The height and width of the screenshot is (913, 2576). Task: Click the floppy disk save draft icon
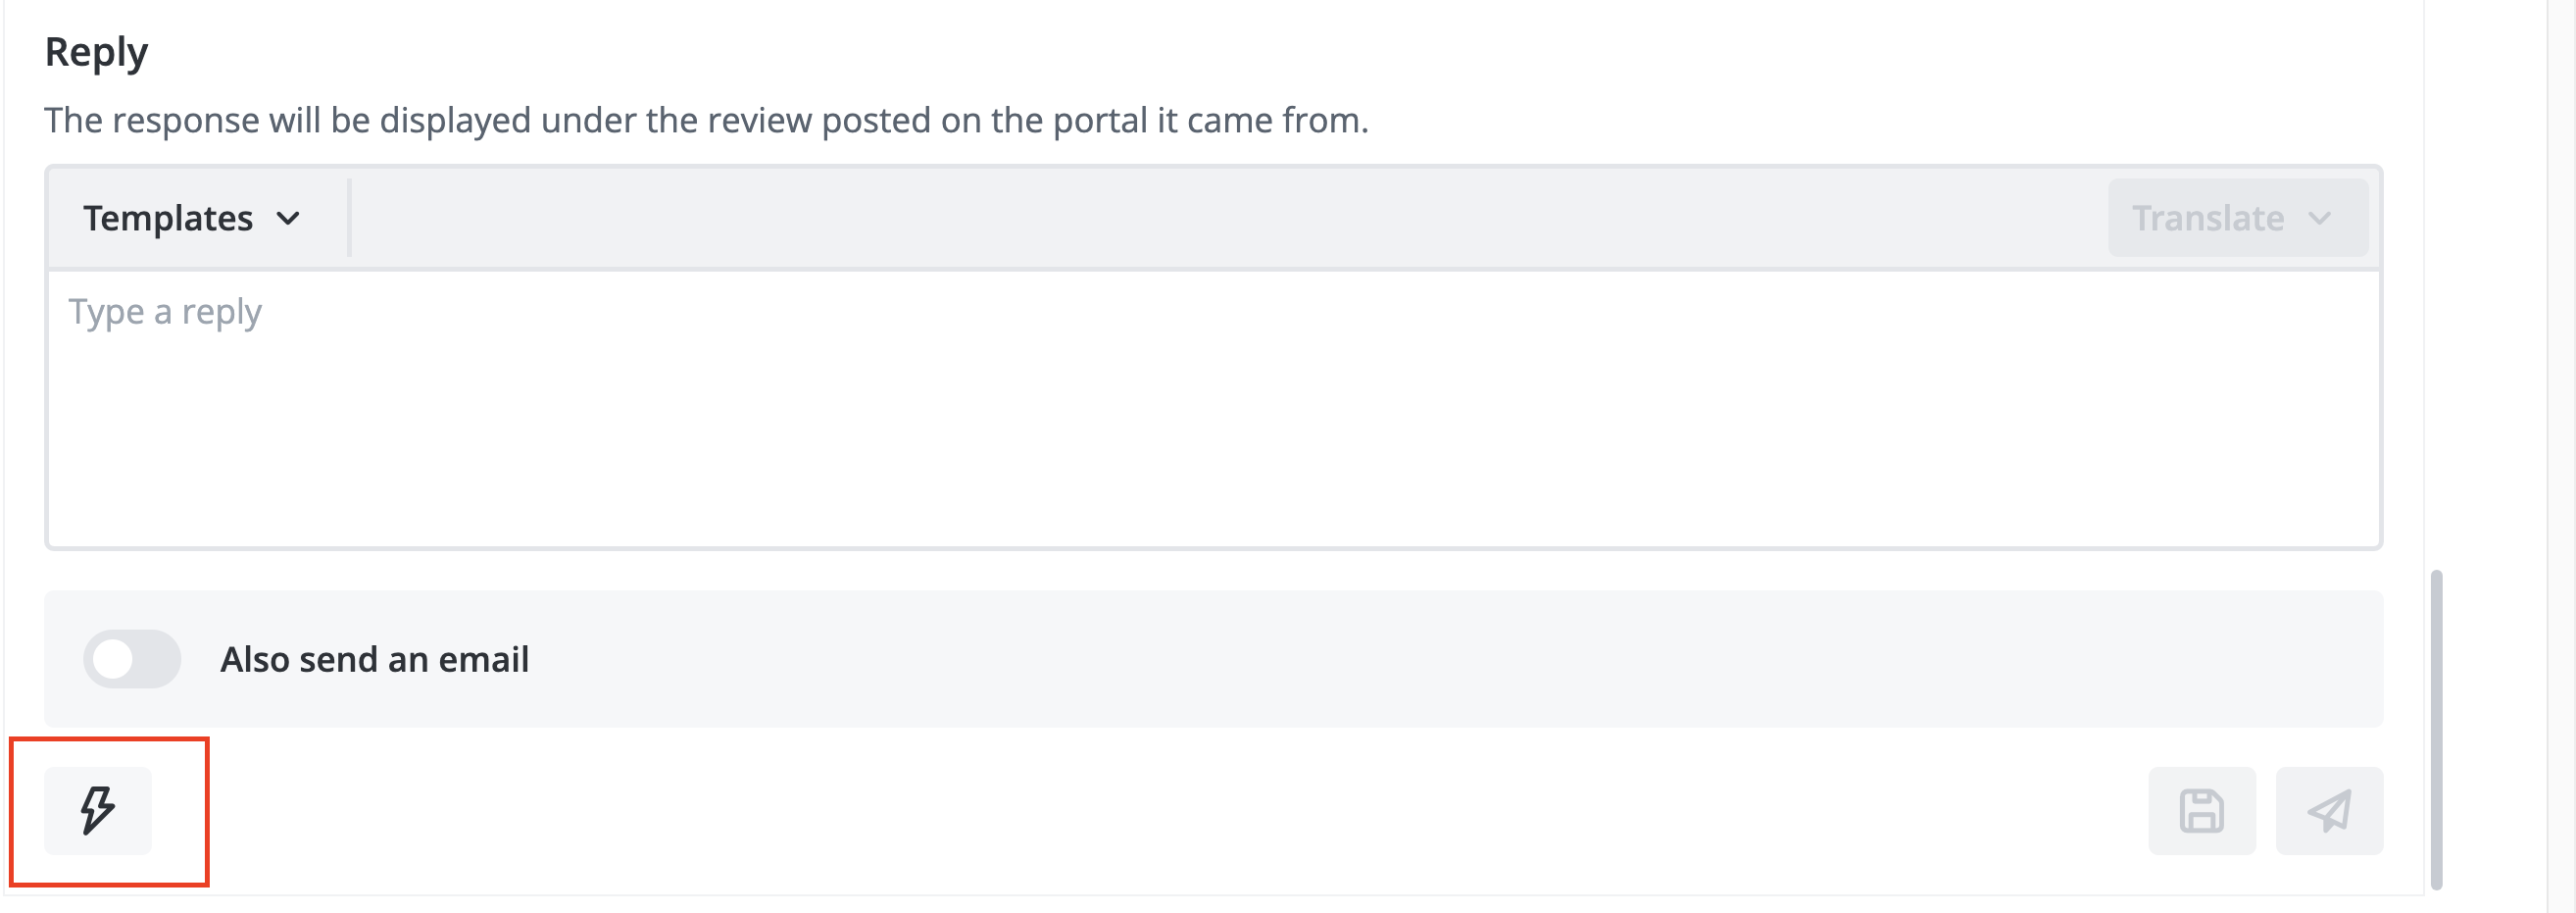point(2201,811)
